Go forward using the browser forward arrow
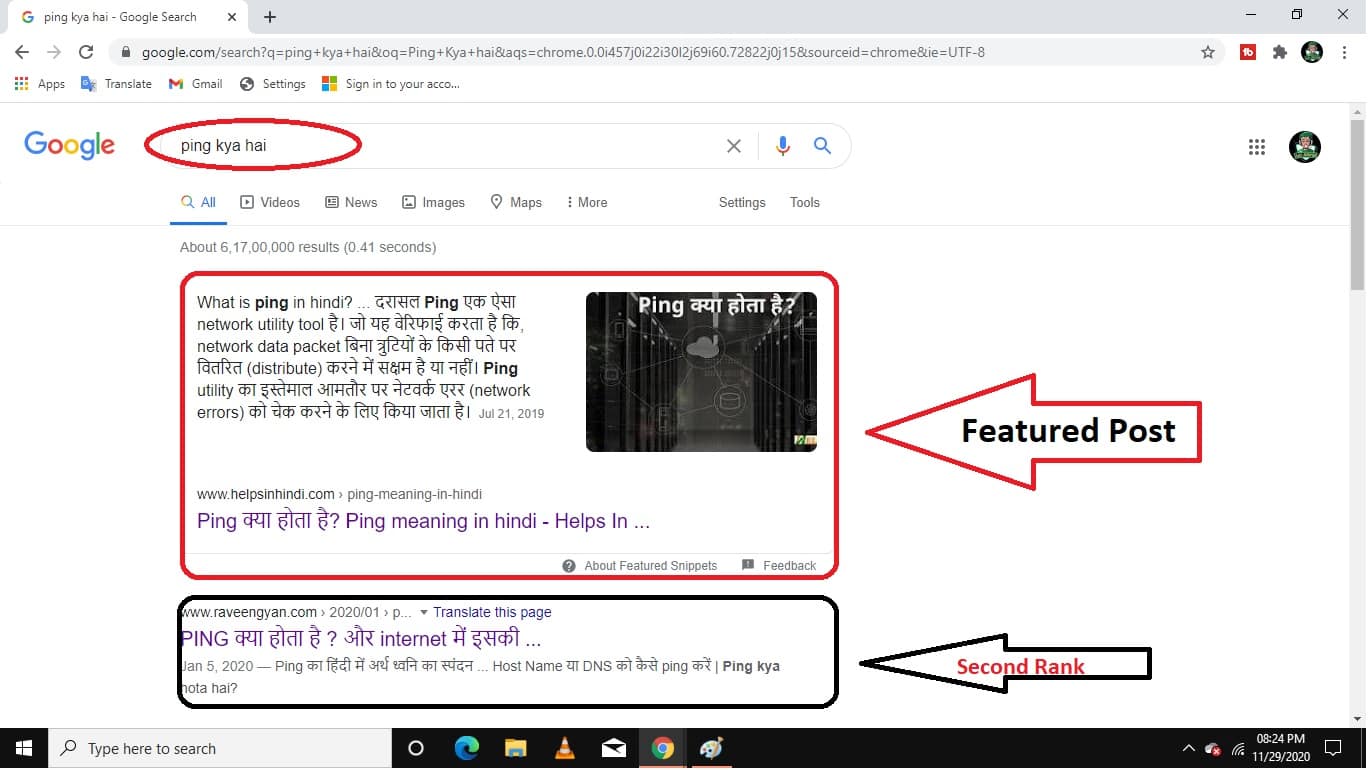1368x770 pixels. [54, 52]
